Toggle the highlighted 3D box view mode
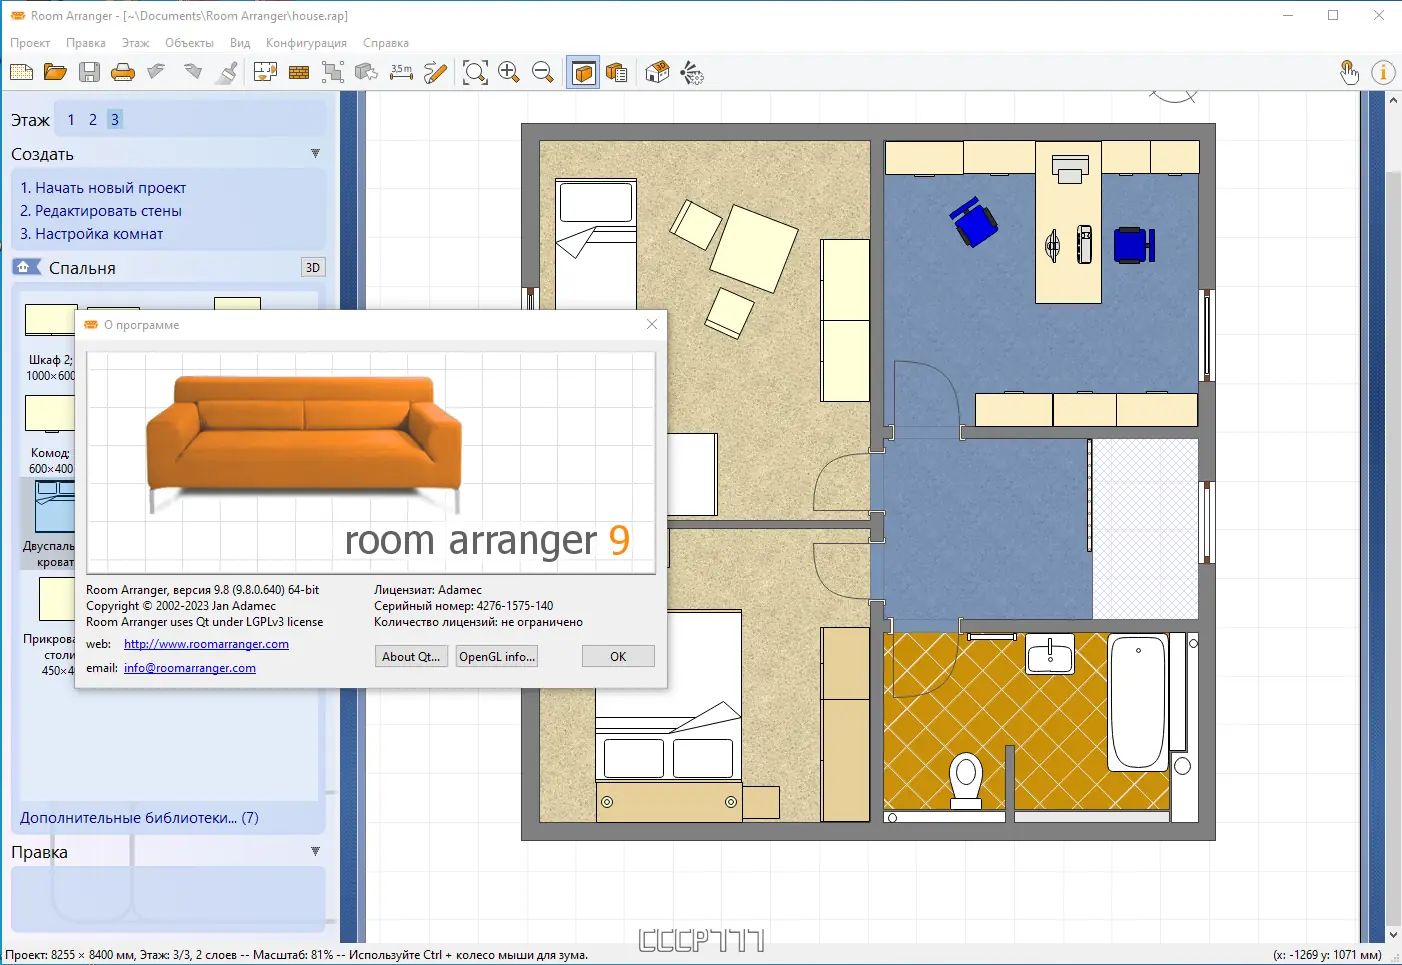 (x=583, y=71)
